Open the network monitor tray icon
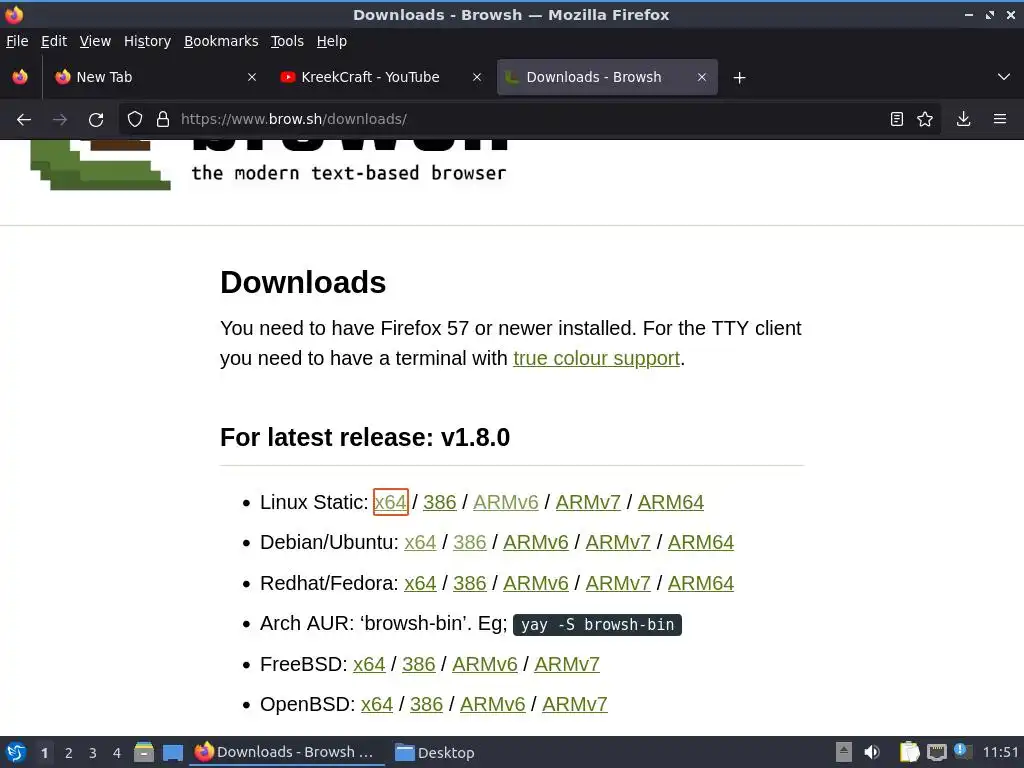The image size is (1024, 768). pos(937,752)
